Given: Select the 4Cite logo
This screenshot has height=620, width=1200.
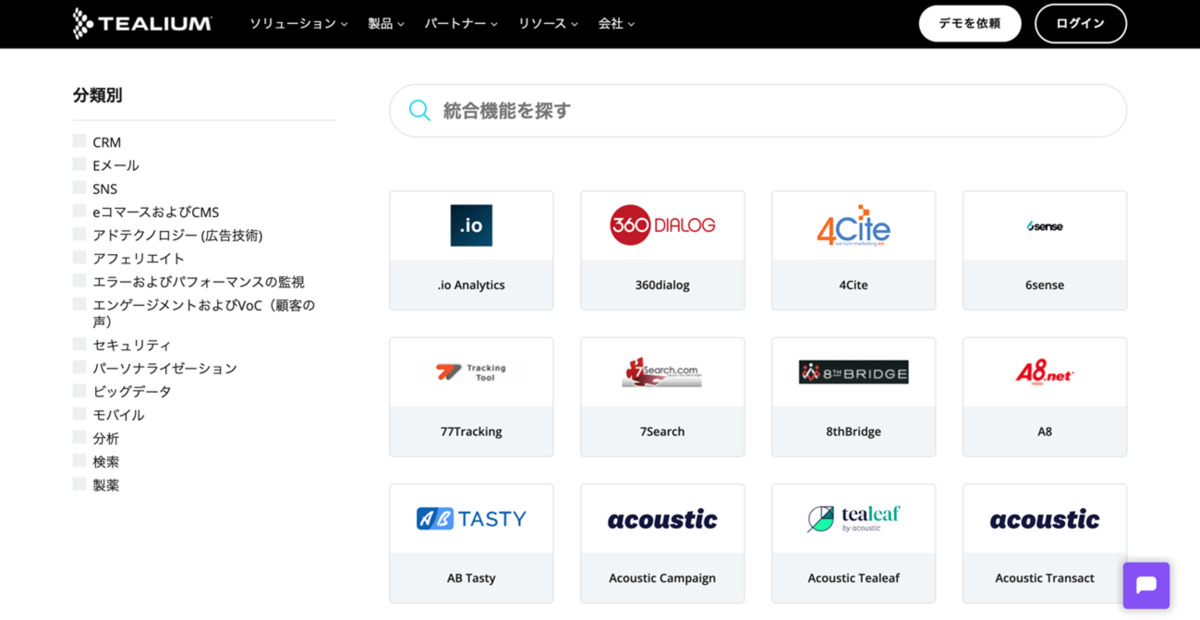Looking at the screenshot, I should click(x=853, y=225).
